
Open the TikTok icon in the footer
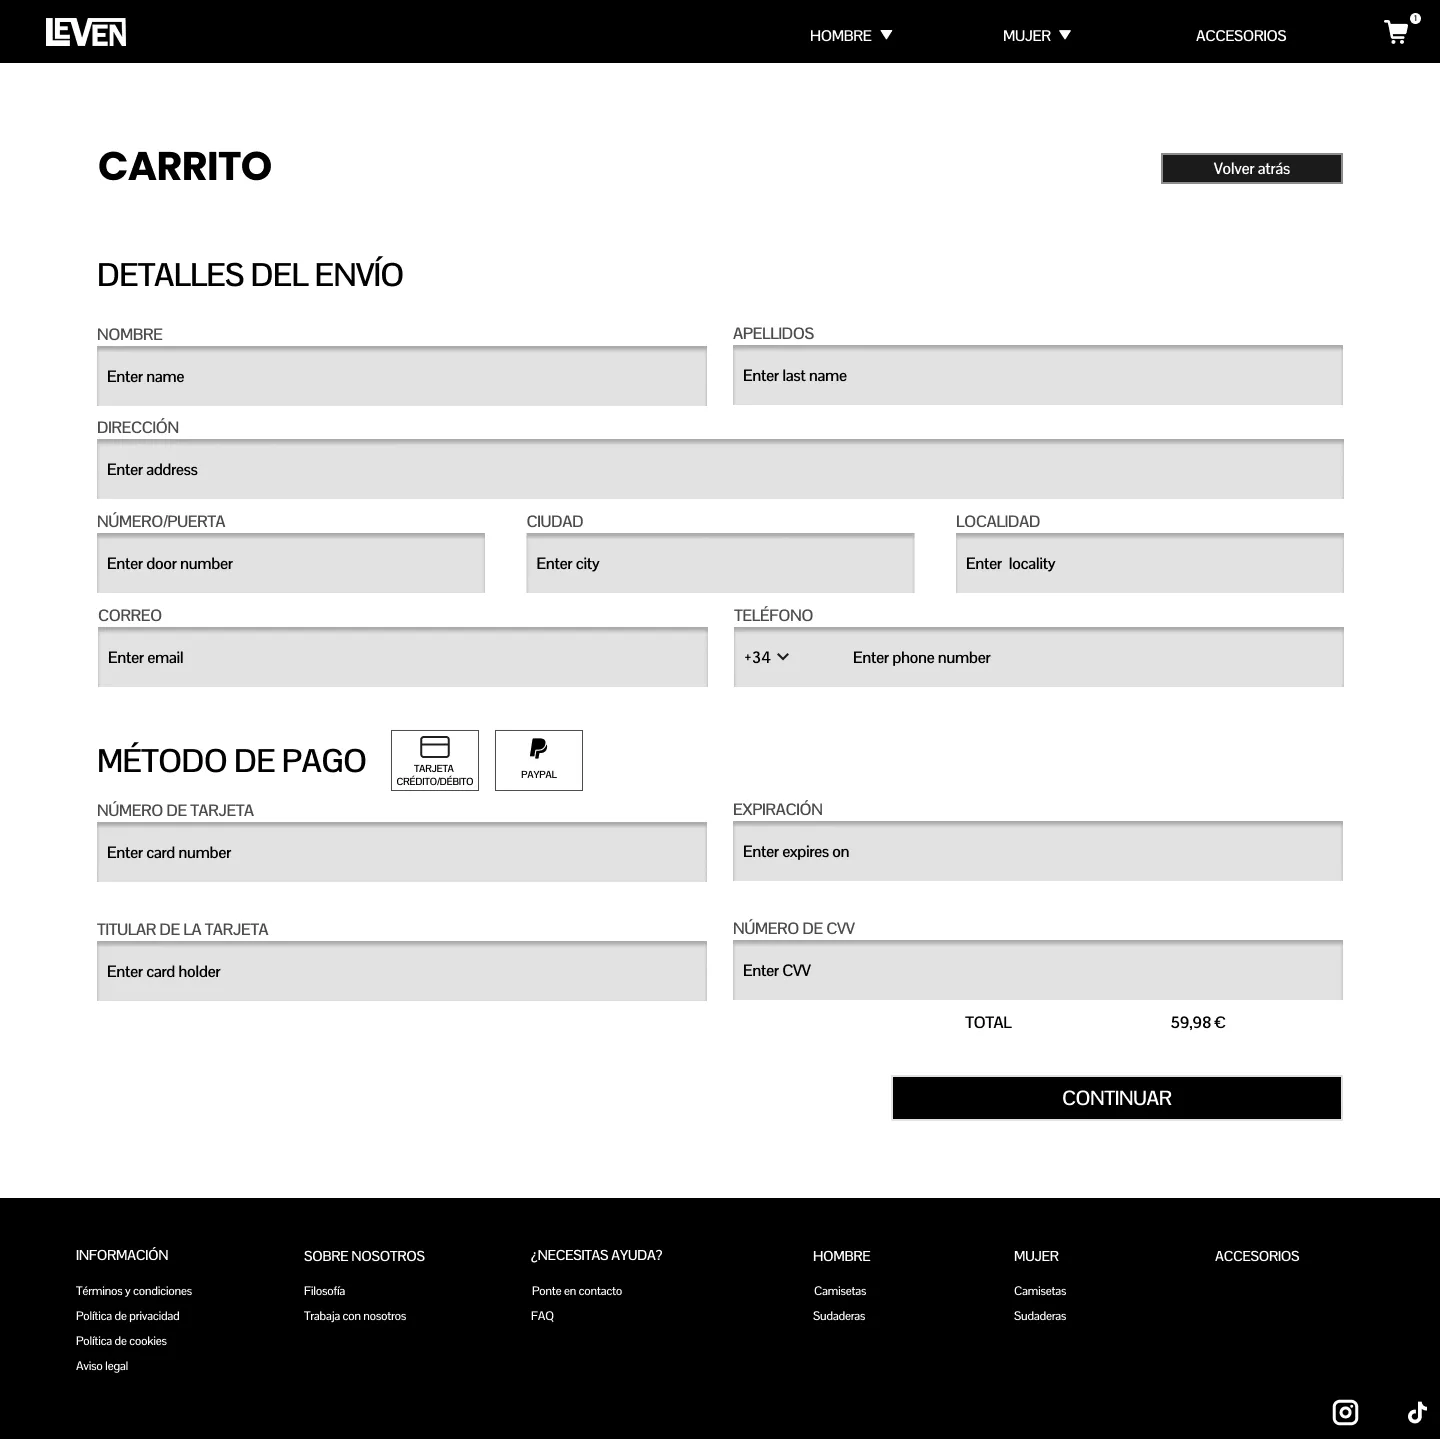coord(1417,1412)
